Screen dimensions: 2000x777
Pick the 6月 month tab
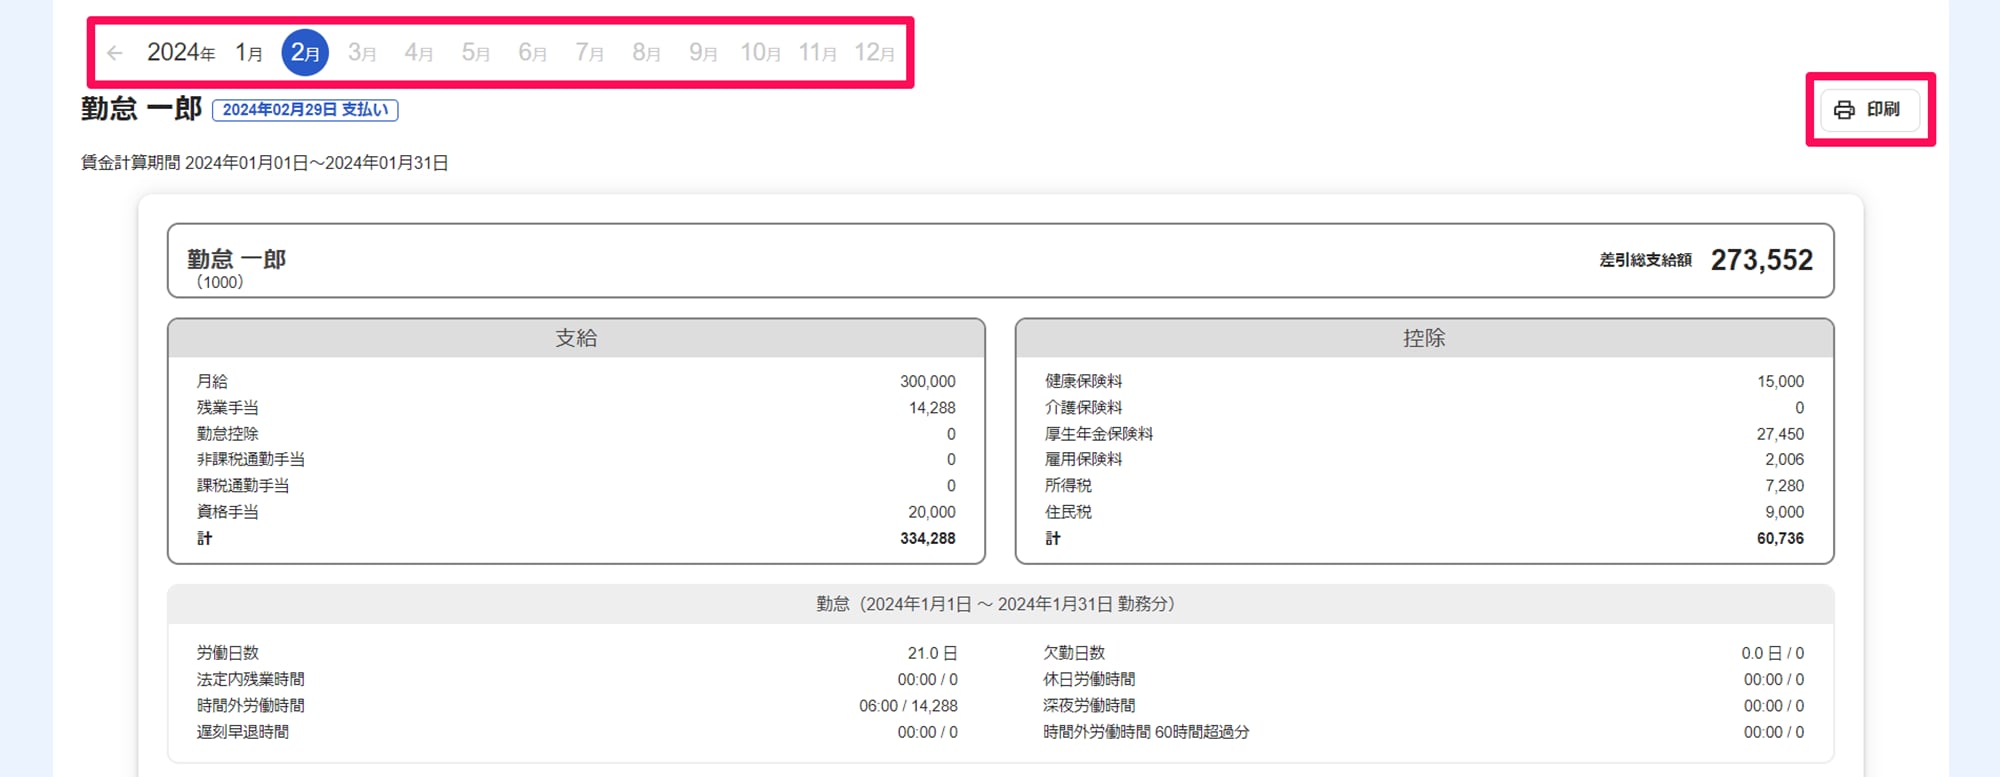click(533, 53)
